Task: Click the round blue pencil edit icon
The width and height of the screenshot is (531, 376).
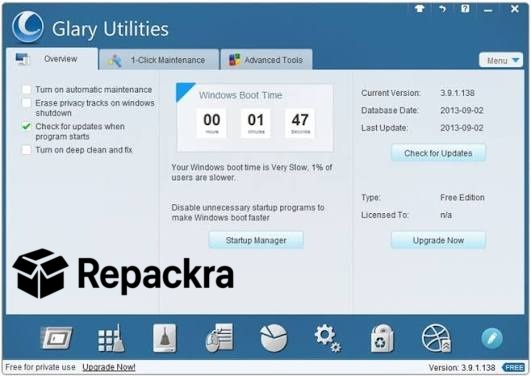Action: tap(492, 338)
